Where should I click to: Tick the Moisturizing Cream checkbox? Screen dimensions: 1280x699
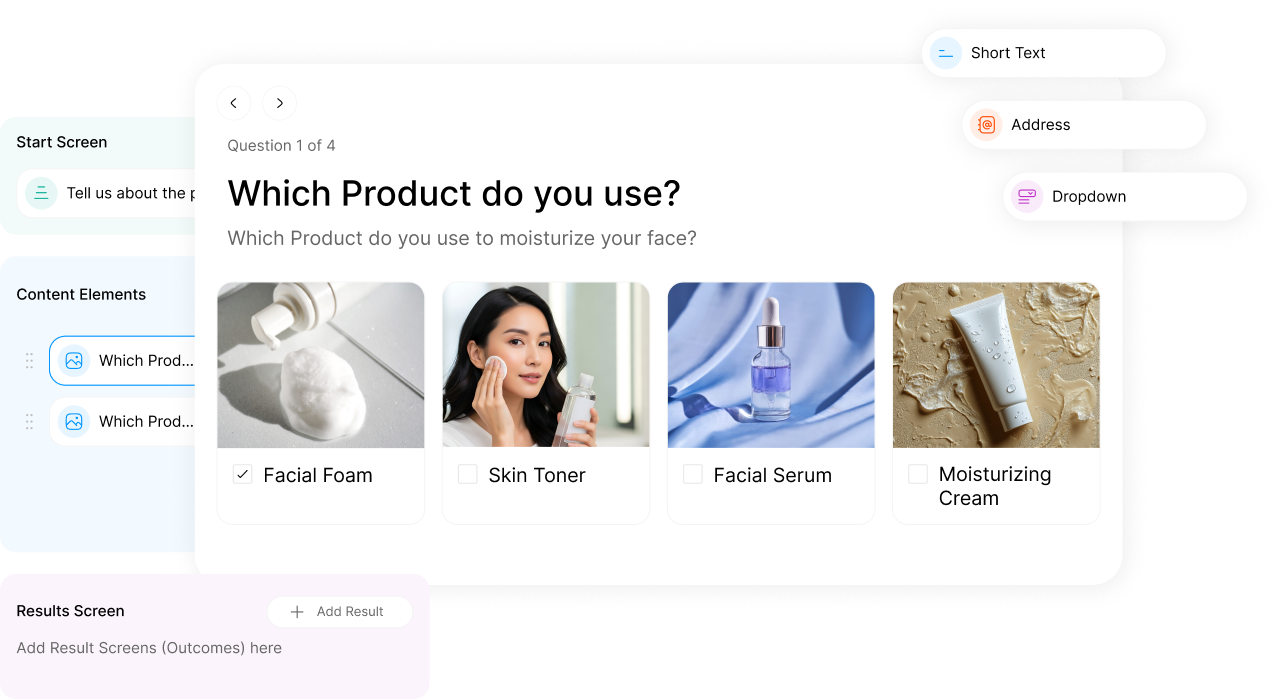click(x=918, y=474)
